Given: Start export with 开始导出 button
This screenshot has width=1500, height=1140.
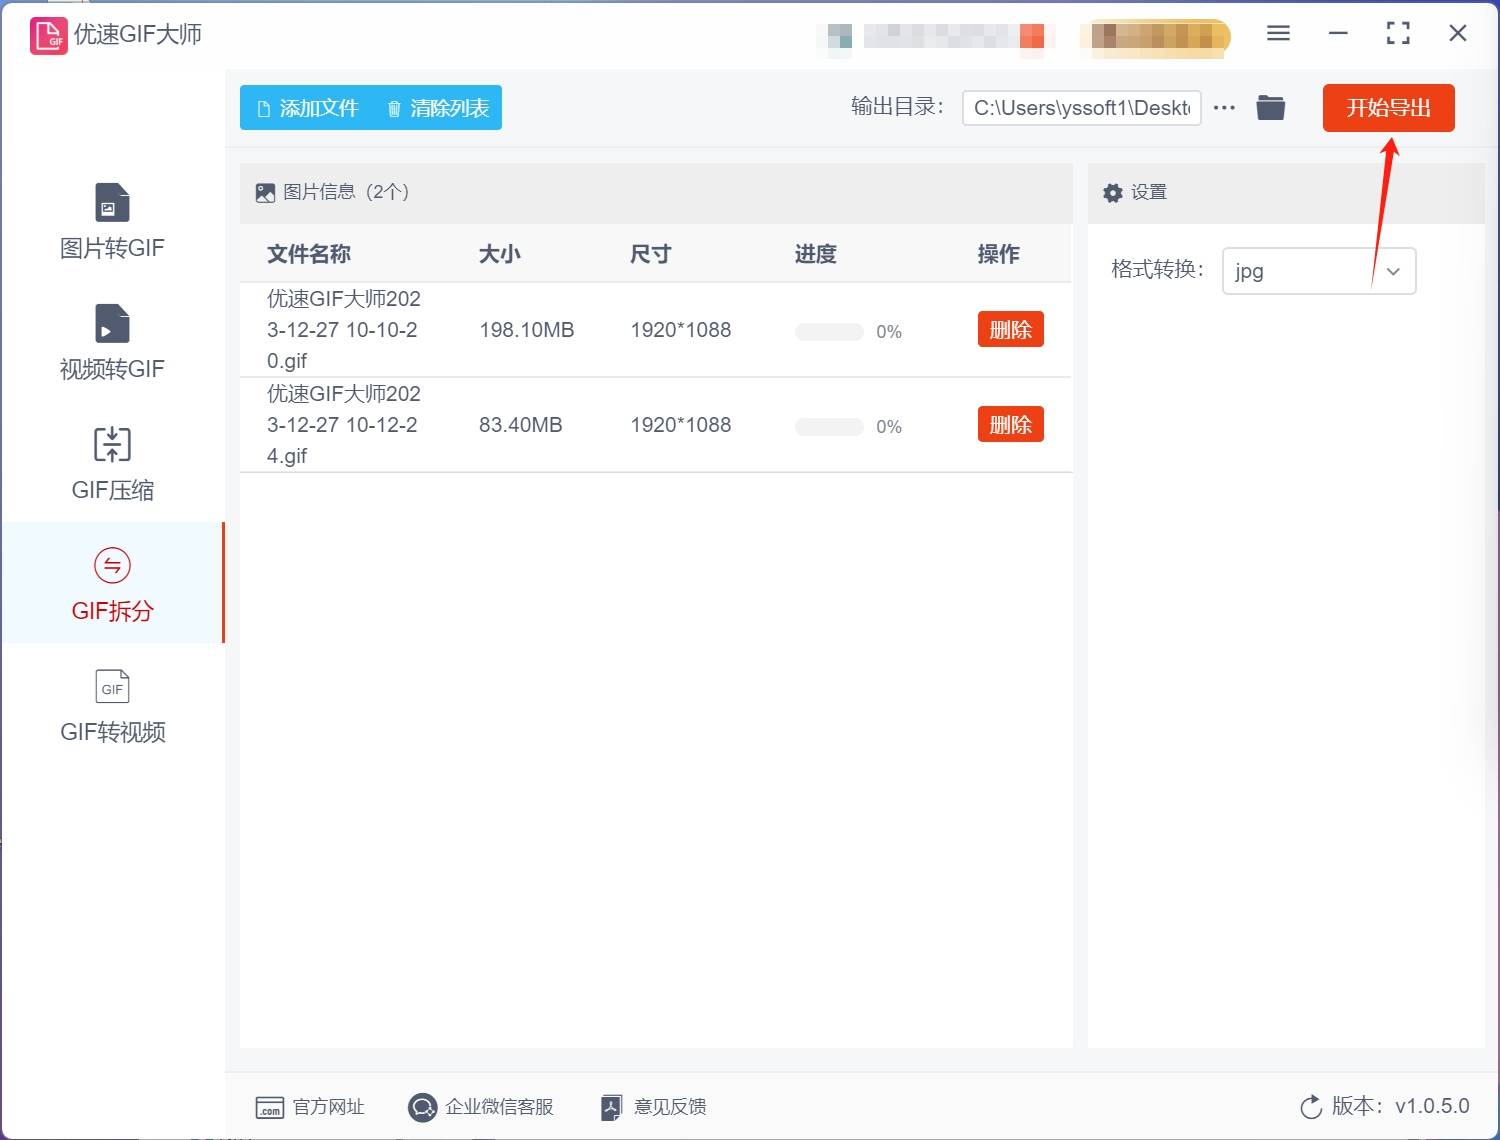Looking at the screenshot, I should 1388,108.
